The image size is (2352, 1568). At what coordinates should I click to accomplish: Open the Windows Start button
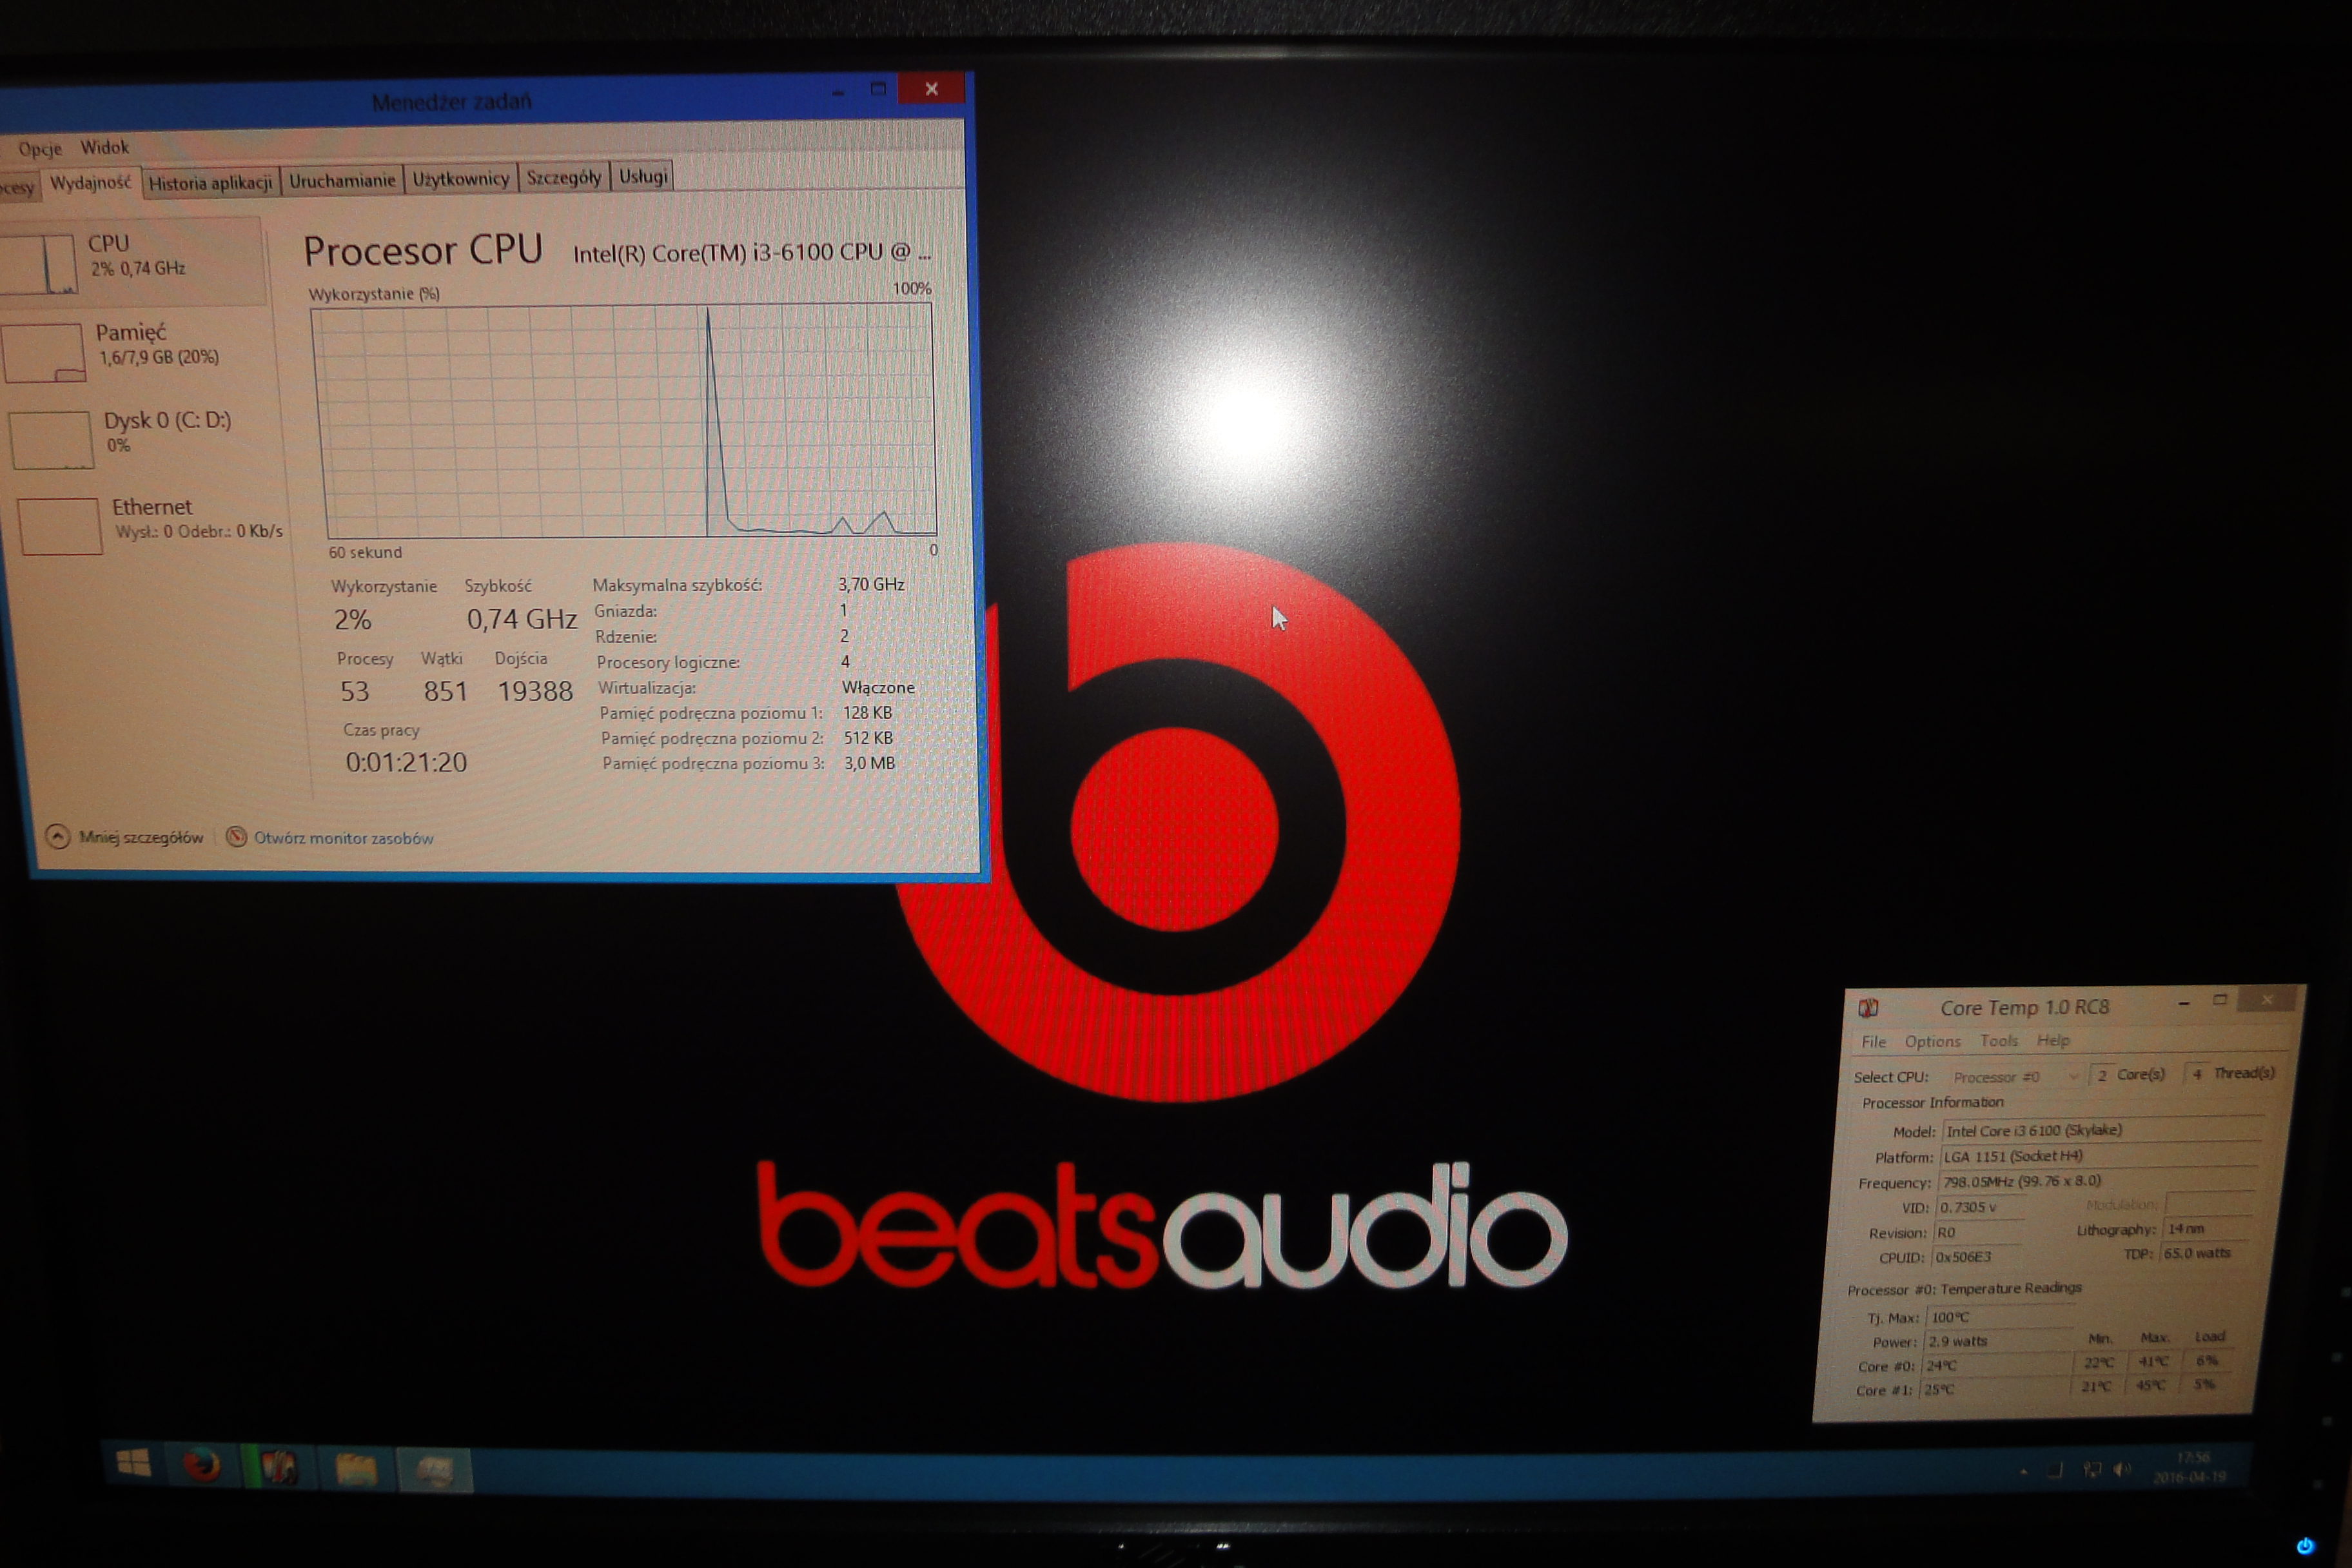pyautogui.click(x=133, y=1464)
